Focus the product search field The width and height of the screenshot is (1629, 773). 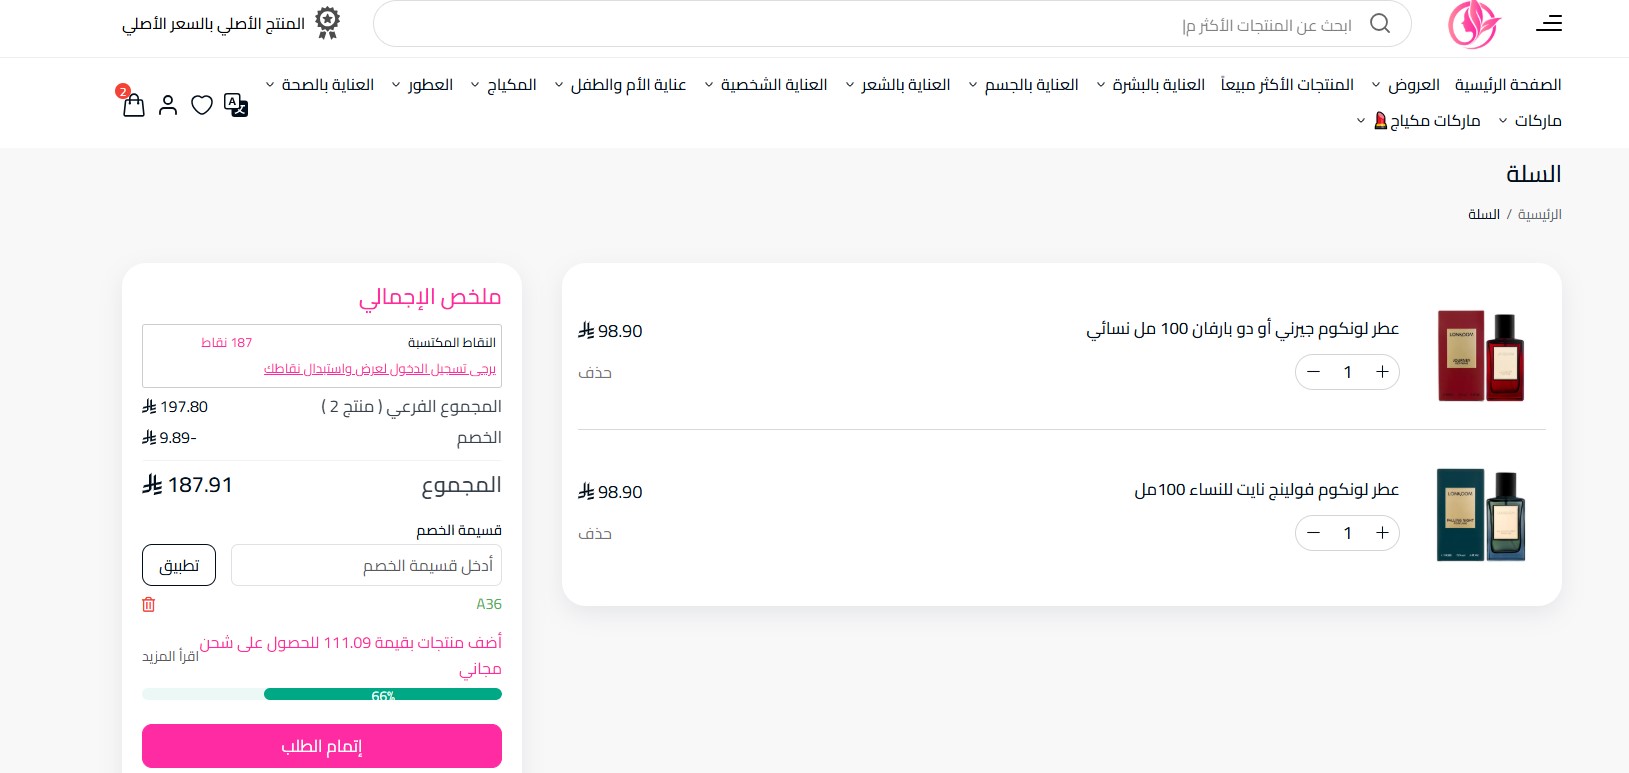tap(892, 24)
